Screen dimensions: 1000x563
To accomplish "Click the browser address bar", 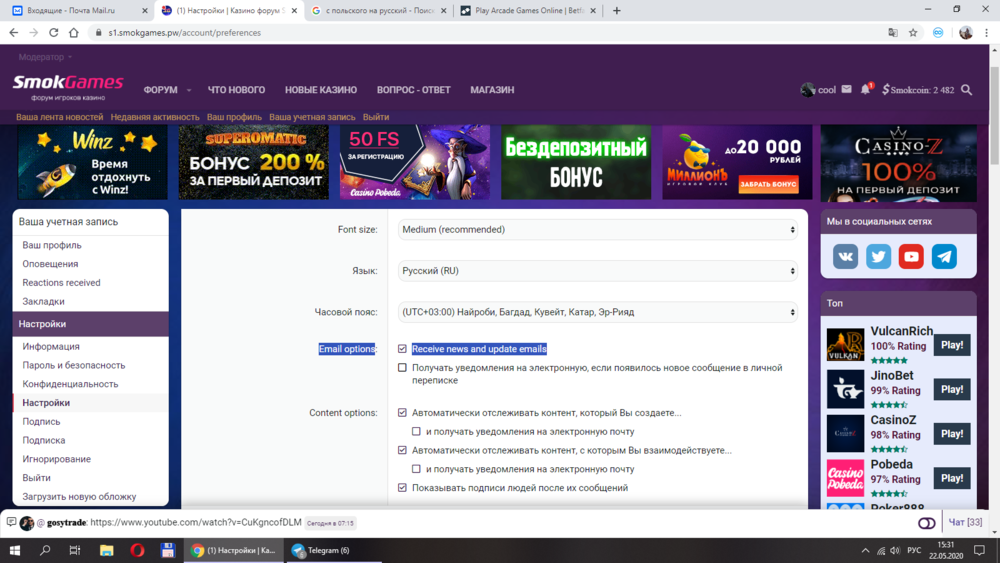I will [x=485, y=33].
